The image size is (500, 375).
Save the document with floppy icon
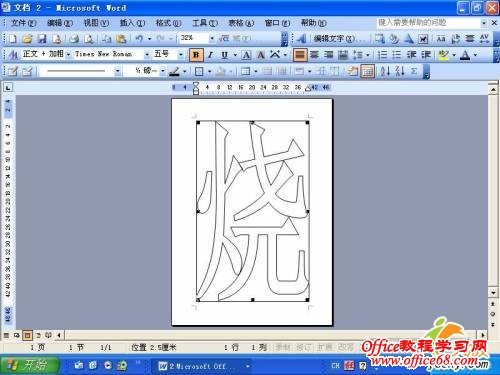pyautogui.click(x=42, y=39)
